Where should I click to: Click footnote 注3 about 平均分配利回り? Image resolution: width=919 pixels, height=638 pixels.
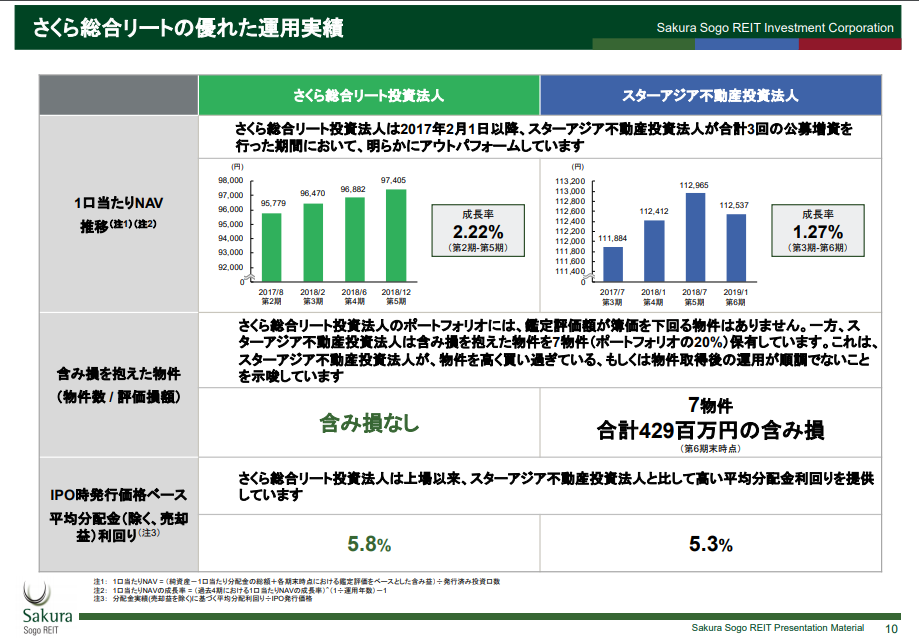(x=203, y=599)
